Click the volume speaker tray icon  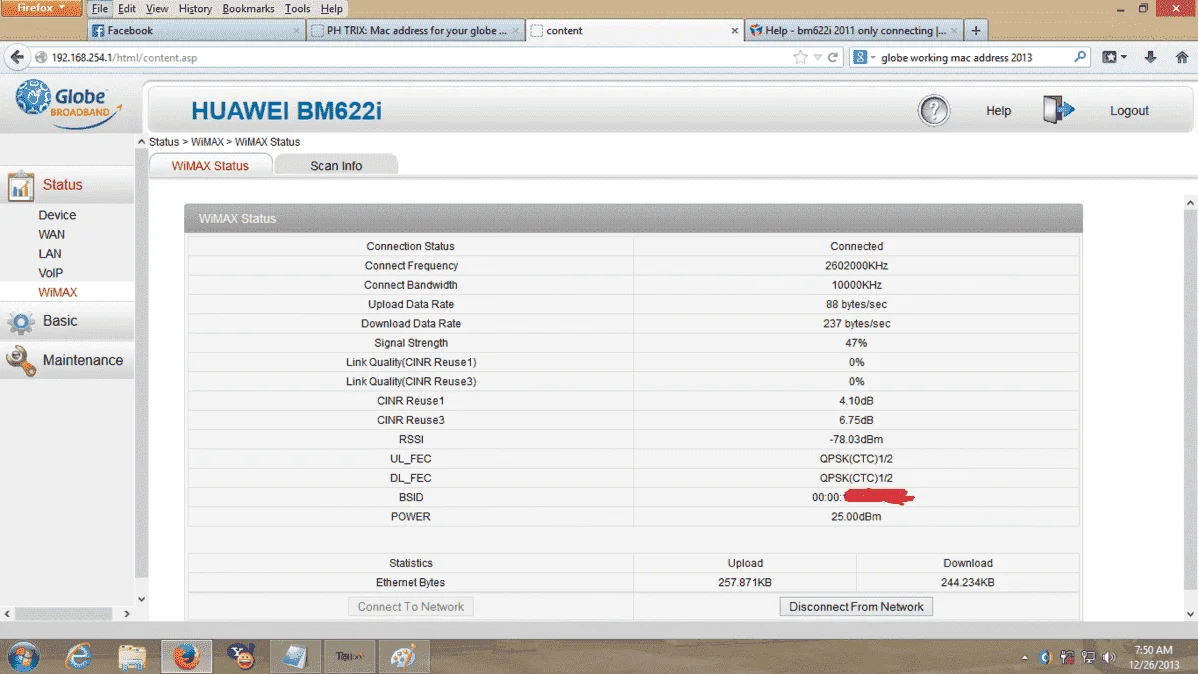pyautogui.click(x=1109, y=657)
